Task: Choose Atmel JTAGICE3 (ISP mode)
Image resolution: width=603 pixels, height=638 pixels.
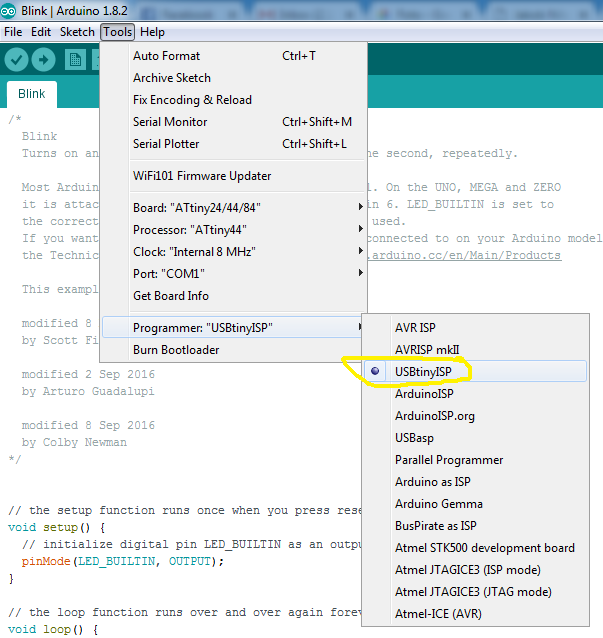Action: (x=475, y=570)
